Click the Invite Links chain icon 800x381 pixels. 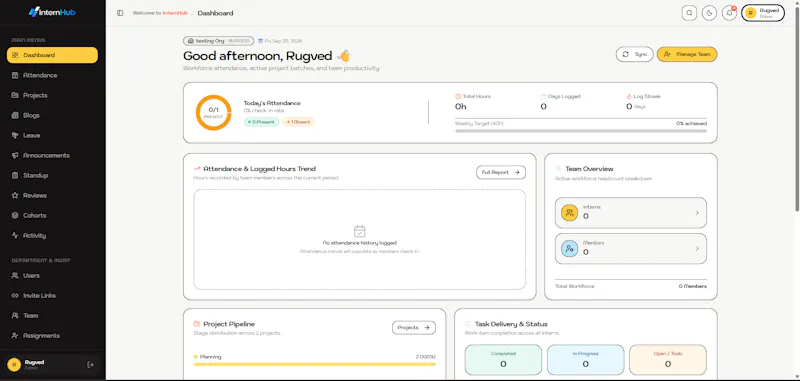click(15, 295)
